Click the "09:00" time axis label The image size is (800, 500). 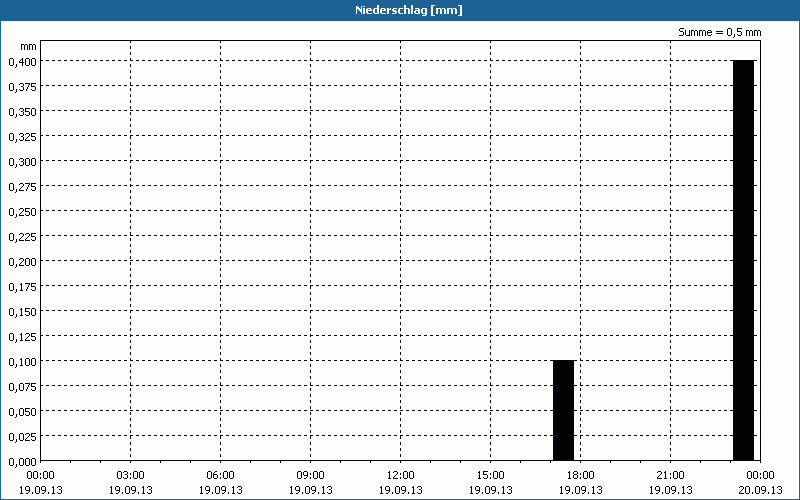[x=310, y=475]
